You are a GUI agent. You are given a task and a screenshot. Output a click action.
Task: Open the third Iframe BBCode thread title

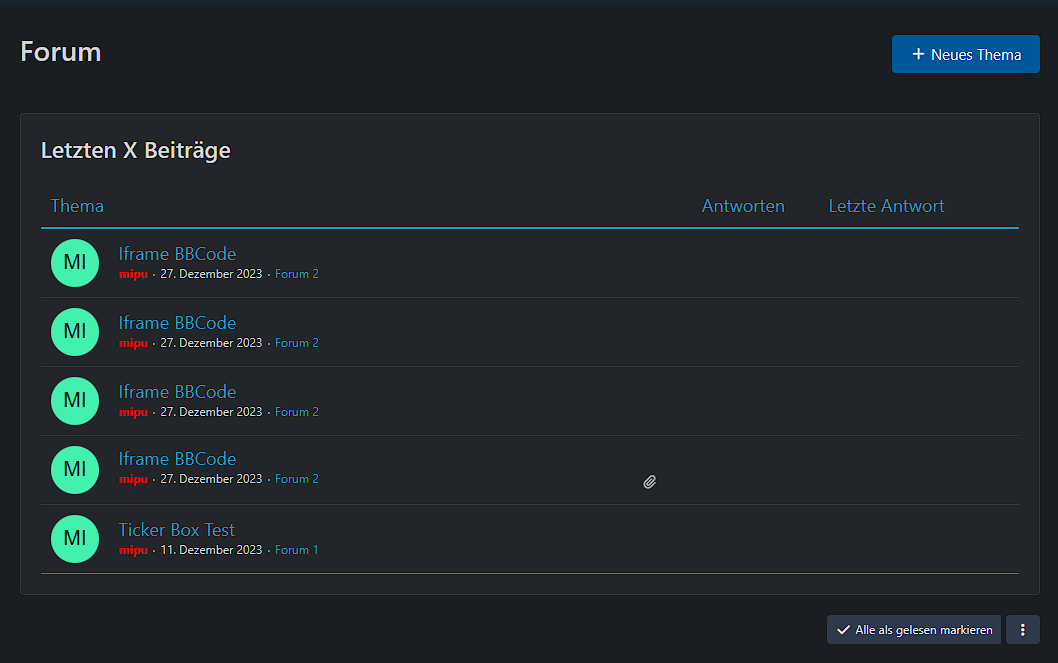click(177, 392)
